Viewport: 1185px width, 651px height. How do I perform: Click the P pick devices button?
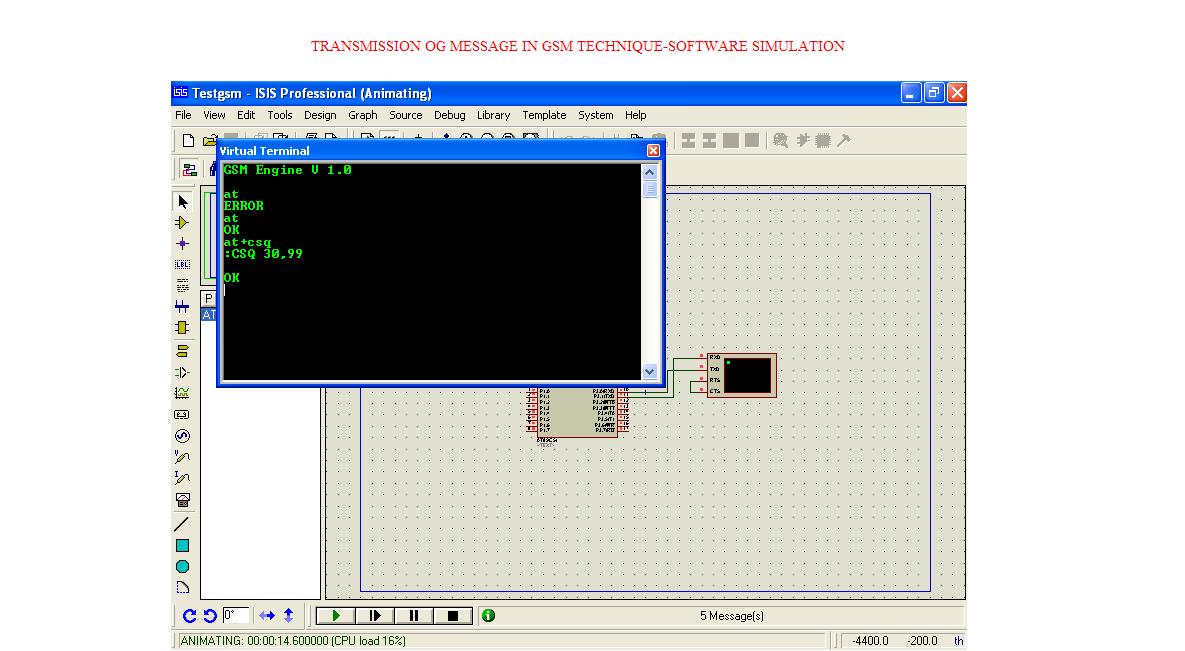209,298
